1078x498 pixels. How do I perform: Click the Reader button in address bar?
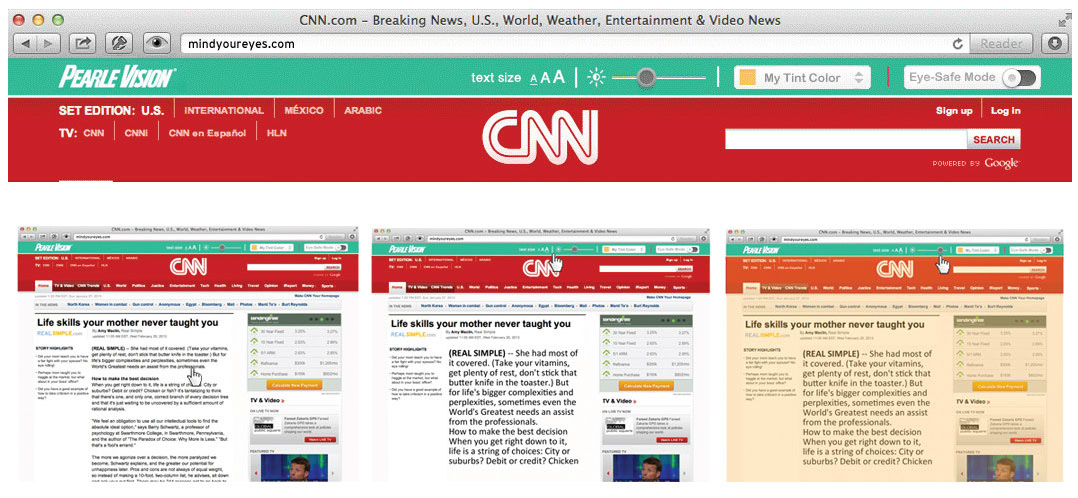click(x=1000, y=44)
